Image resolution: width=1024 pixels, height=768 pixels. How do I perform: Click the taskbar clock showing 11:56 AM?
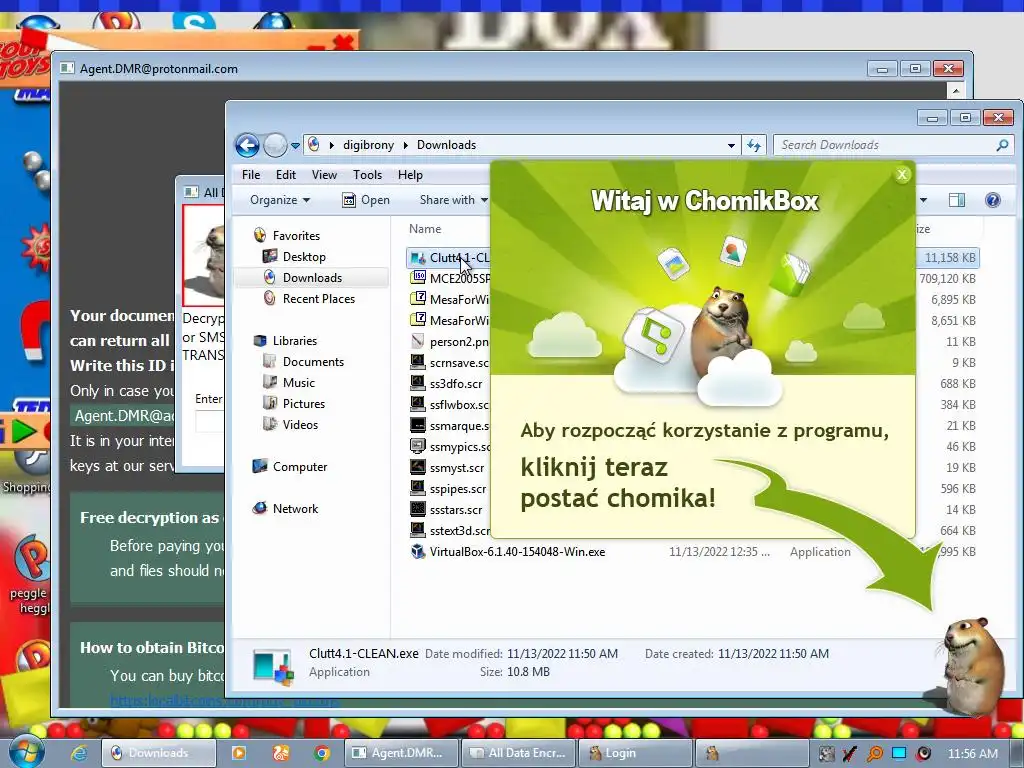click(x=972, y=754)
